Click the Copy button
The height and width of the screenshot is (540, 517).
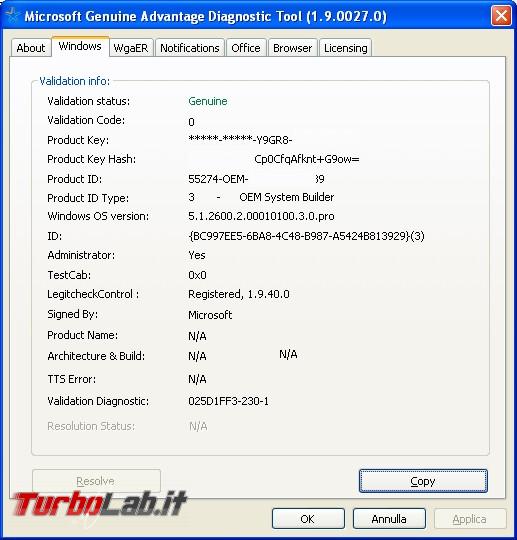coord(423,481)
